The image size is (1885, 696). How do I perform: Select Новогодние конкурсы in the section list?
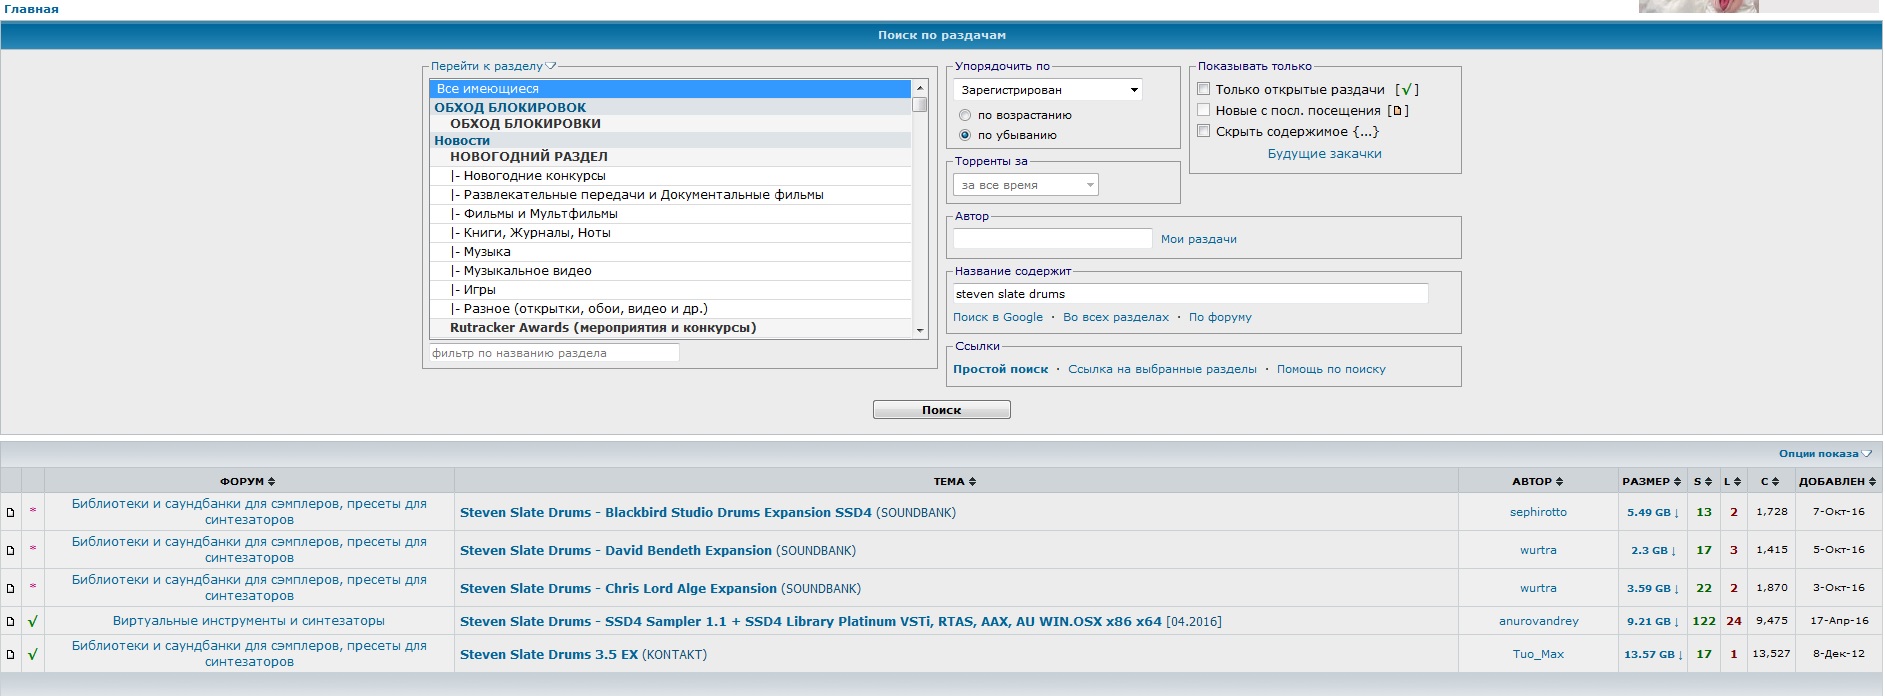click(670, 176)
